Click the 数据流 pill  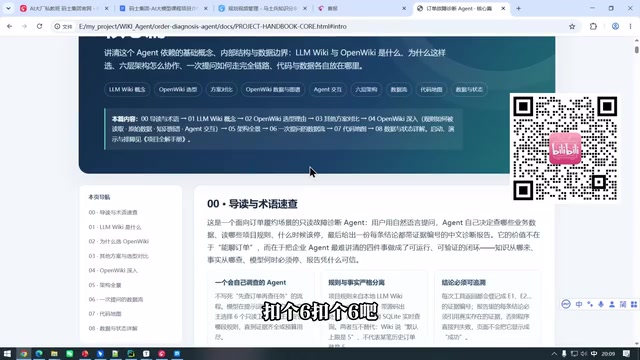(x=399, y=89)
